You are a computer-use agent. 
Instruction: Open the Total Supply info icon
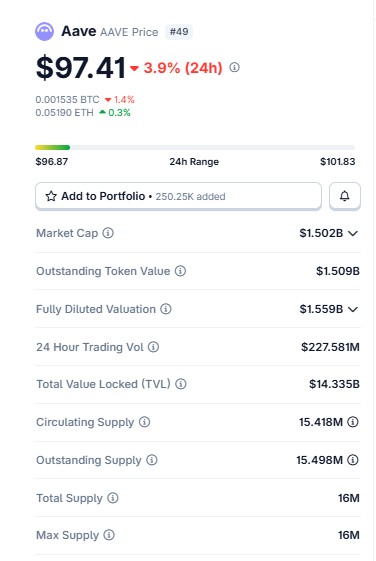(x=113, y=498)
